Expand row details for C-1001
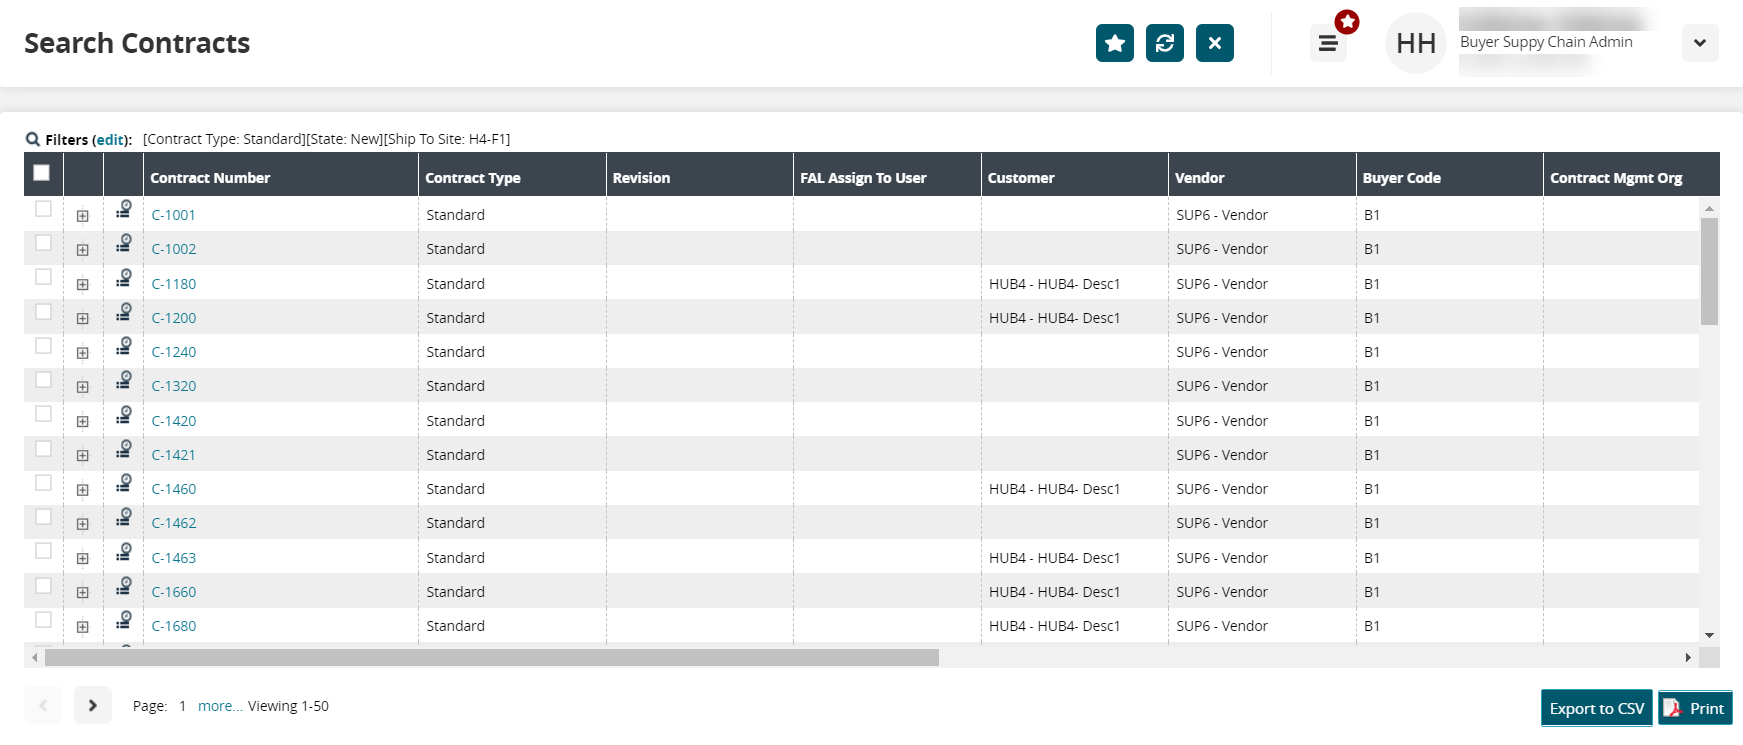 pyautogui.click(x=83, y=216)
